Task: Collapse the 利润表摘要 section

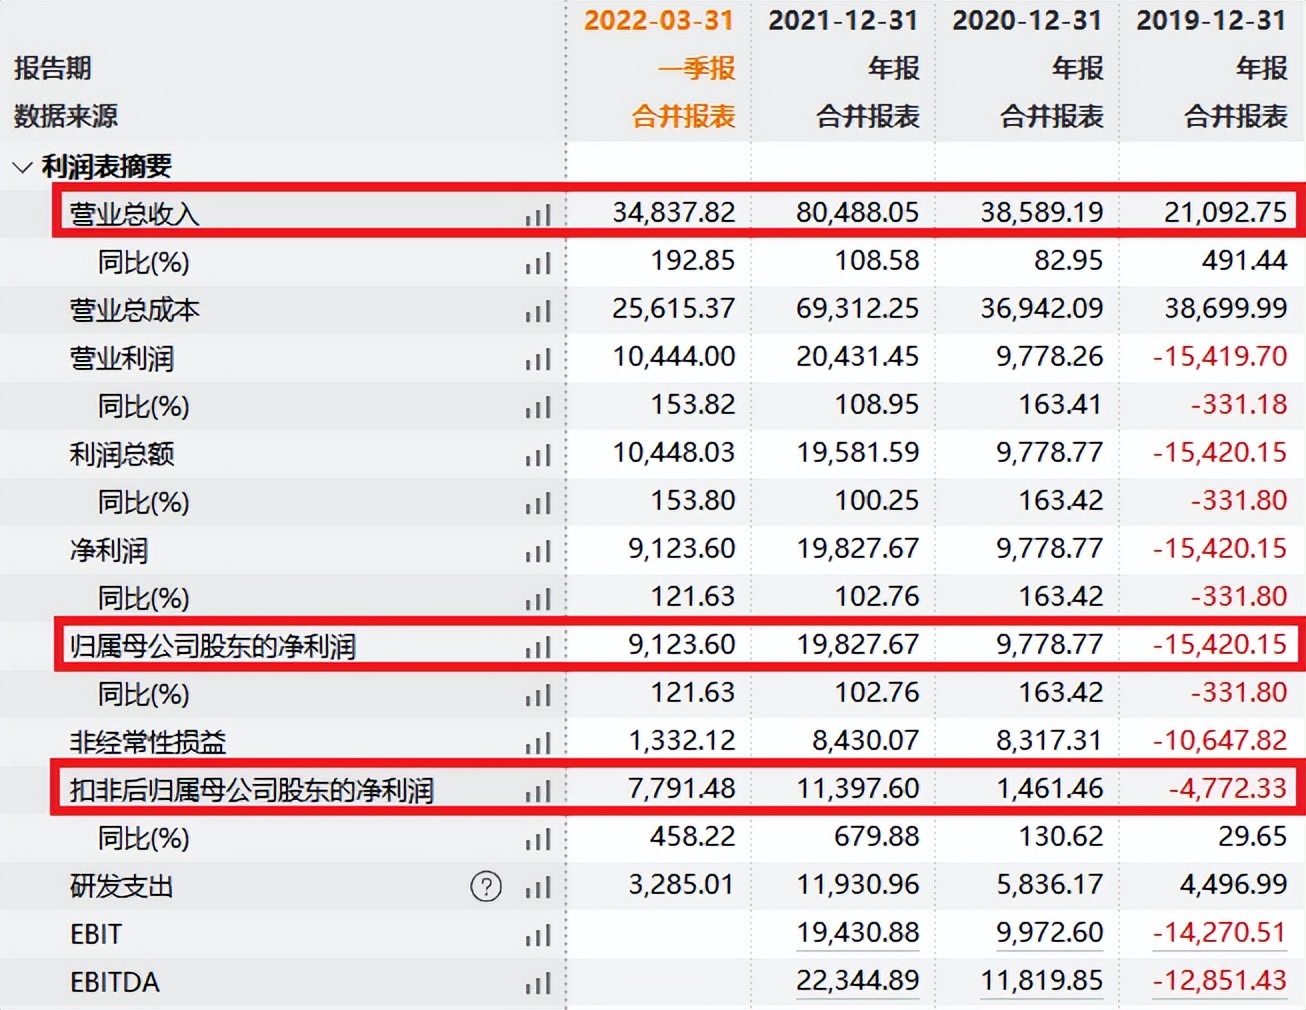Action: [x=22, y=166]
